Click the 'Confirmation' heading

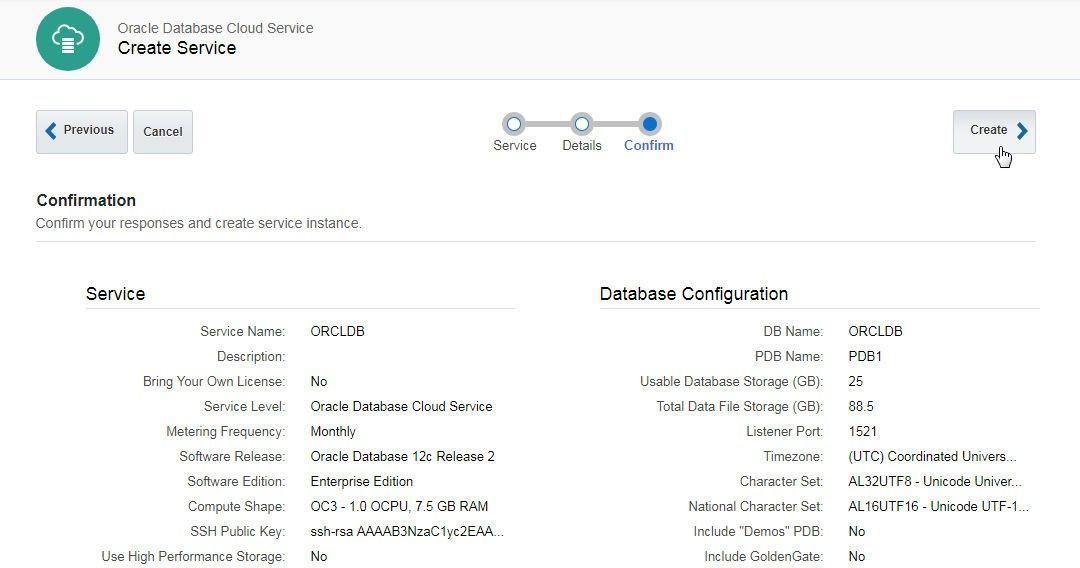pyautogui.click(x=86, y=200)
